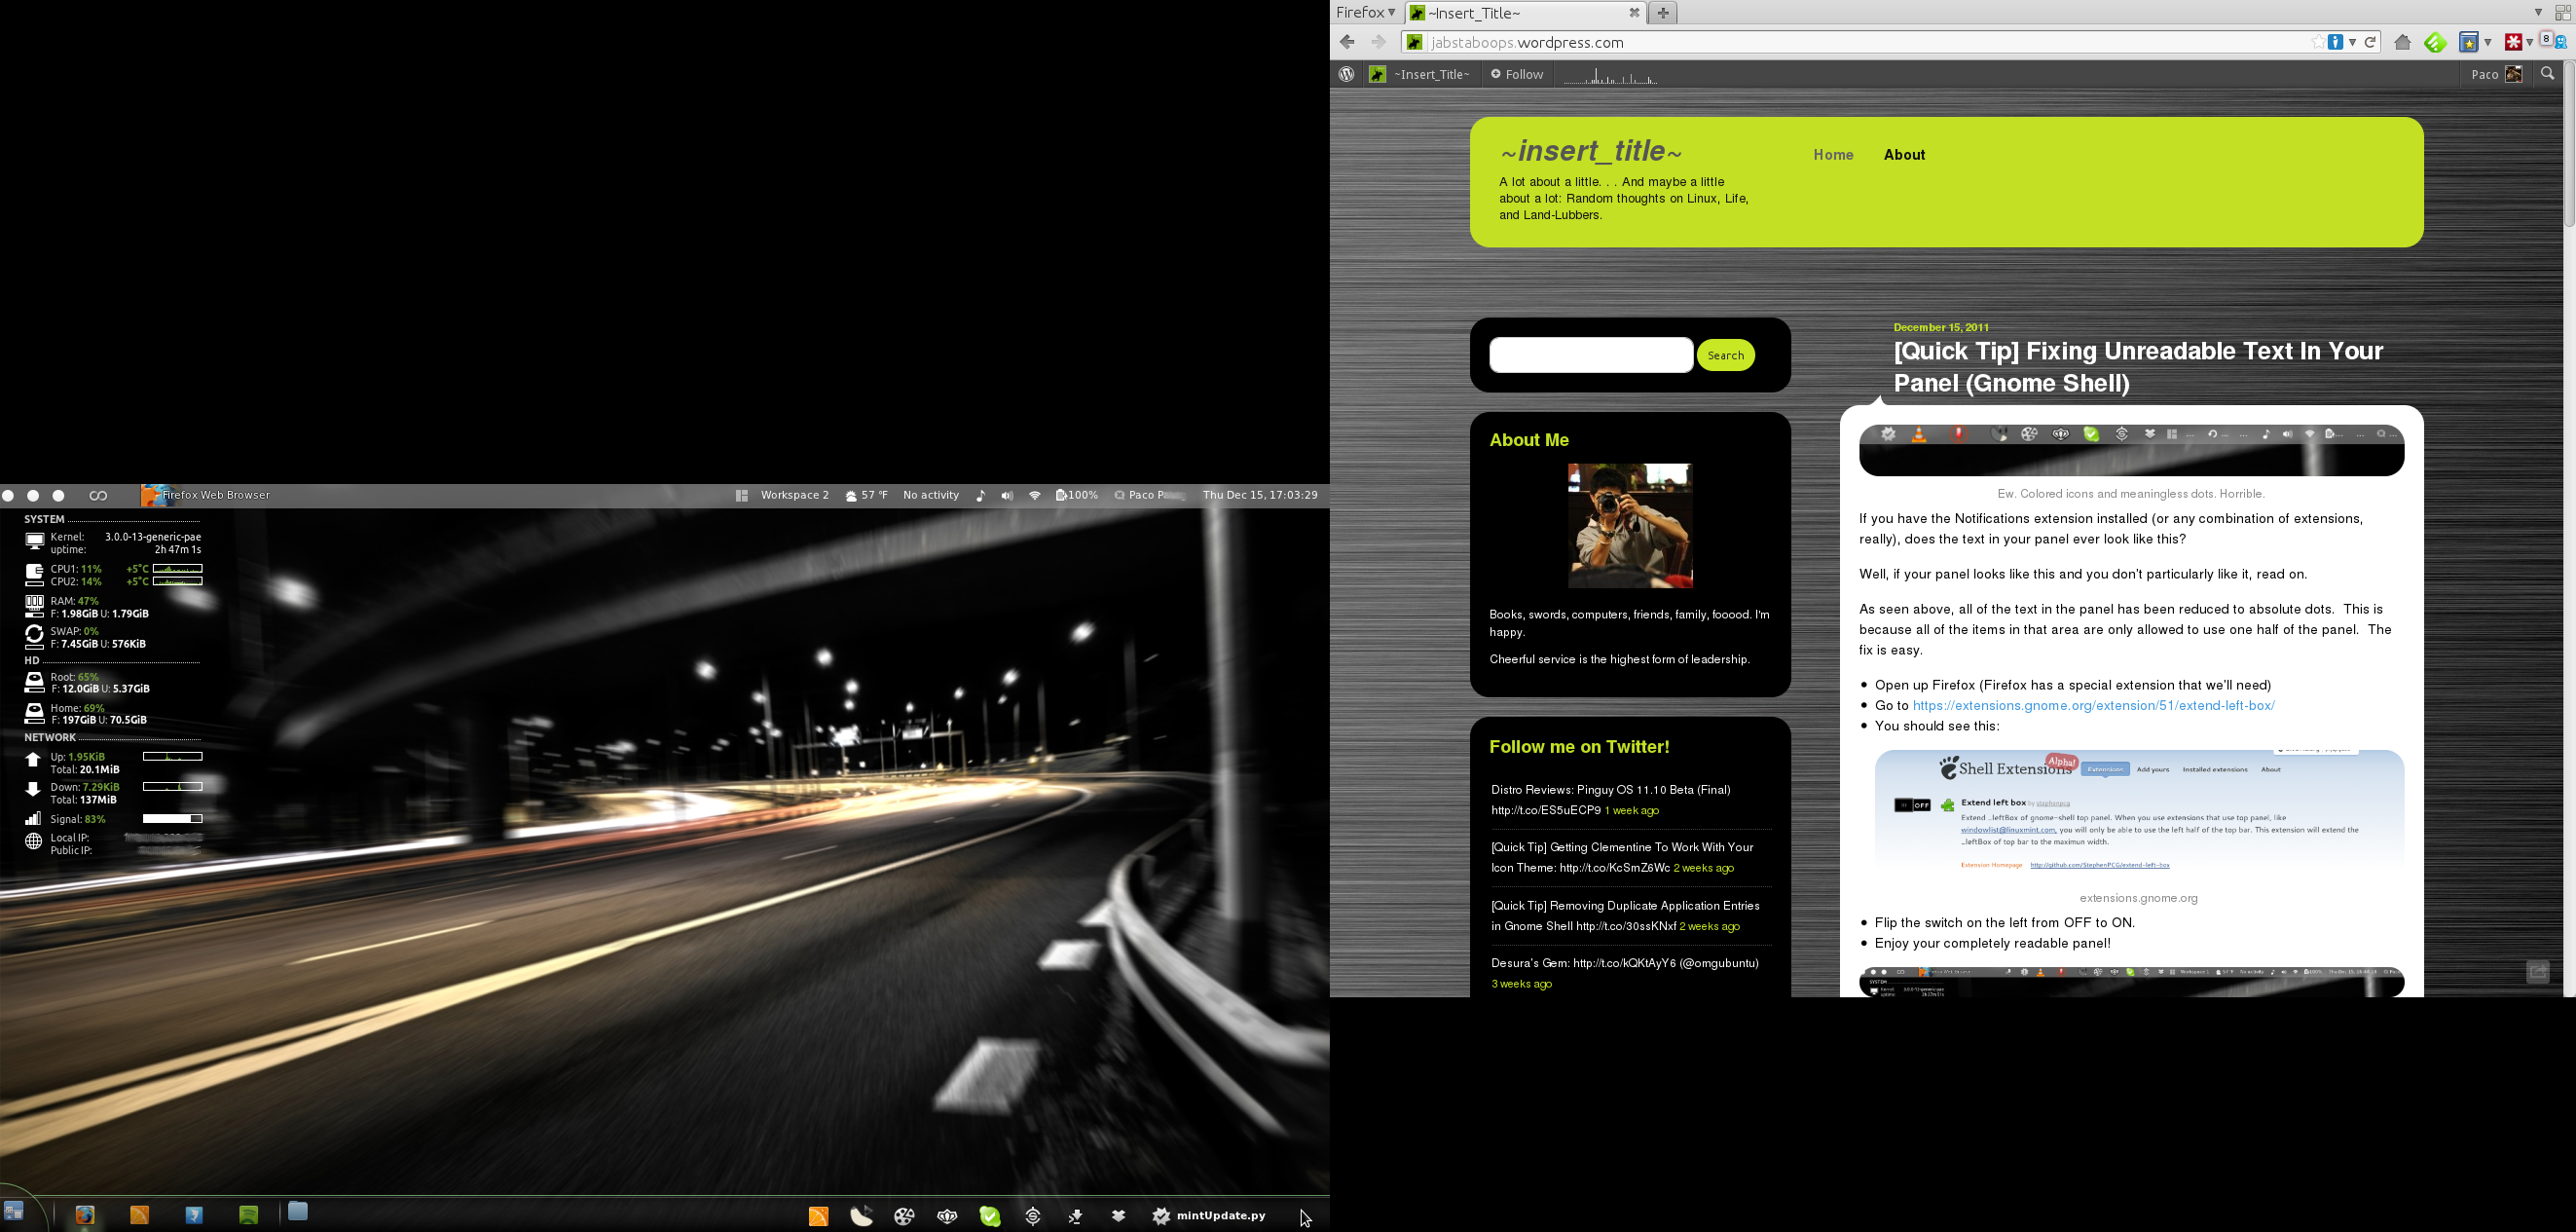Open the extend-left-box extensions.gnome.org link
2576x1232 pixels.
(2094, 706)
